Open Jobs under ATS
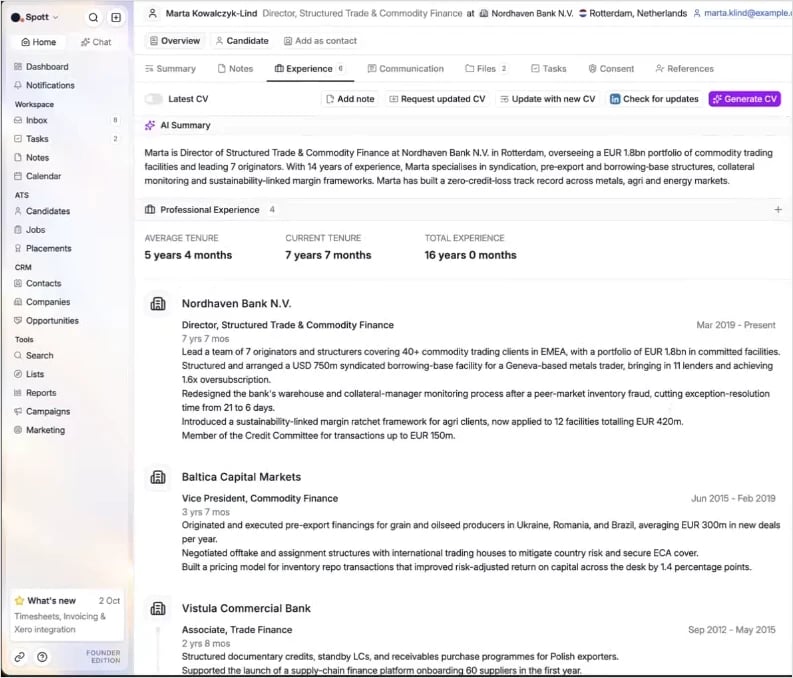This screenshot has width=793, height=678. click(x=30, y=230)
